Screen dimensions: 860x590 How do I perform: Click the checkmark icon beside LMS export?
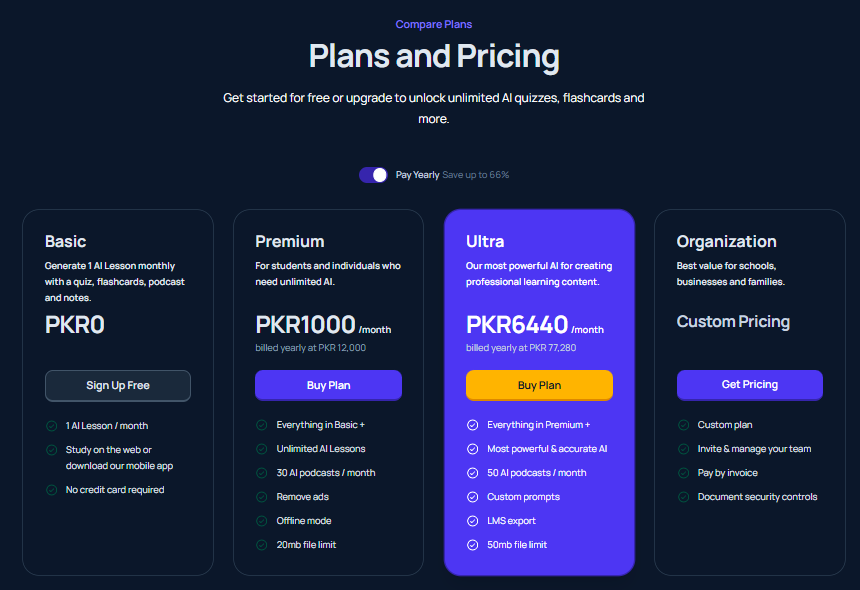pos(473,521)
